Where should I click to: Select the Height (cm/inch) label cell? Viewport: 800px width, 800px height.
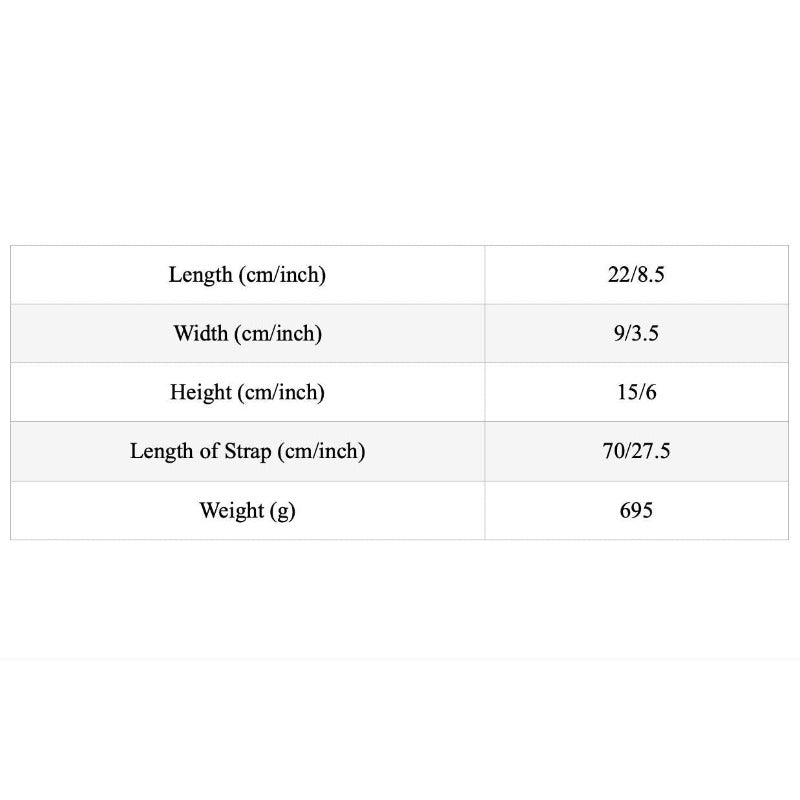(247, 392)
